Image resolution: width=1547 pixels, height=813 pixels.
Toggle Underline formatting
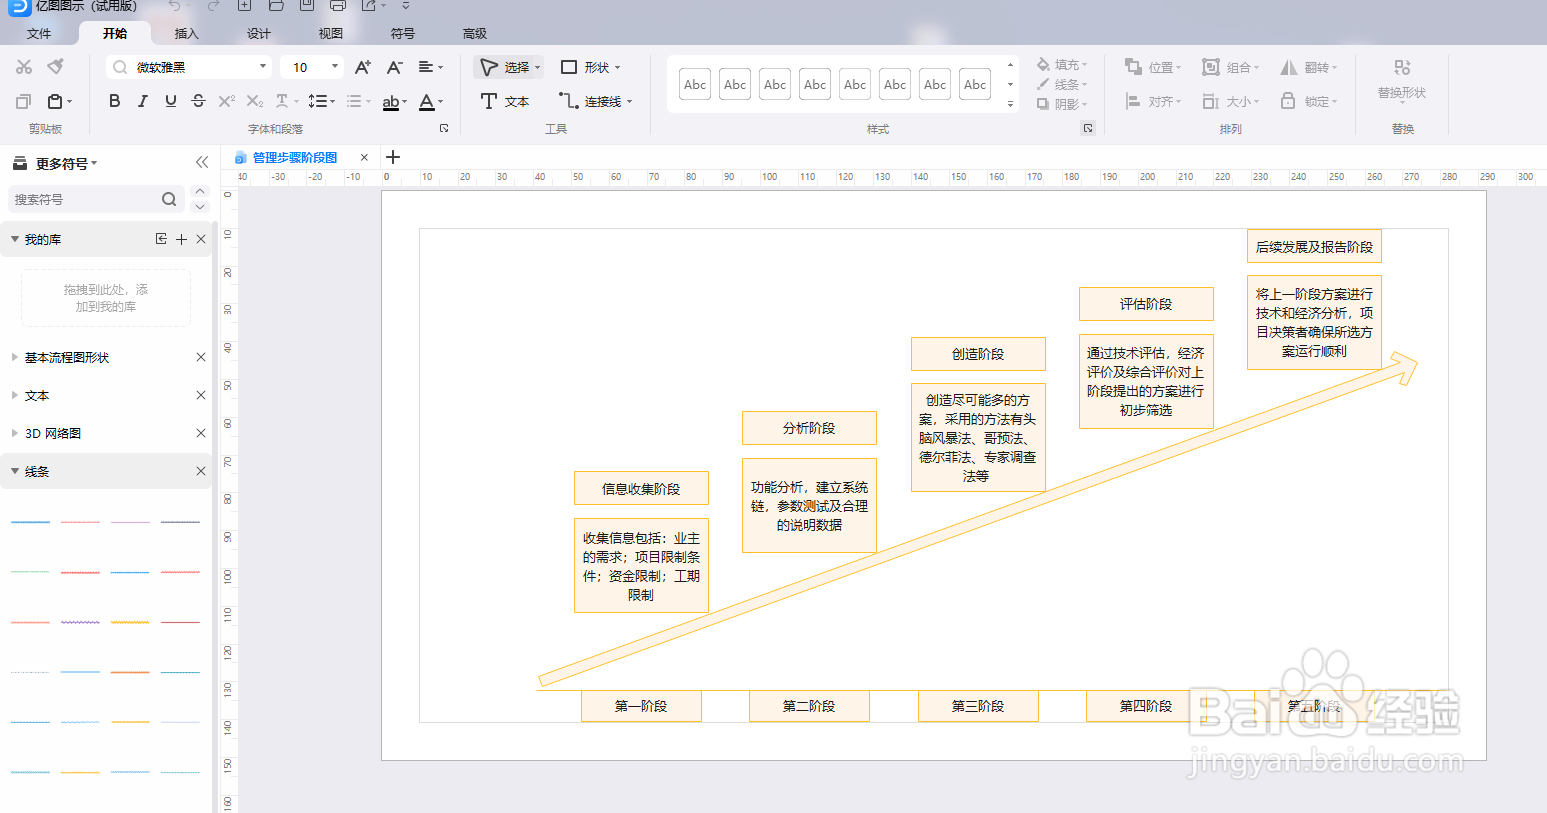[x=171, y=101]
